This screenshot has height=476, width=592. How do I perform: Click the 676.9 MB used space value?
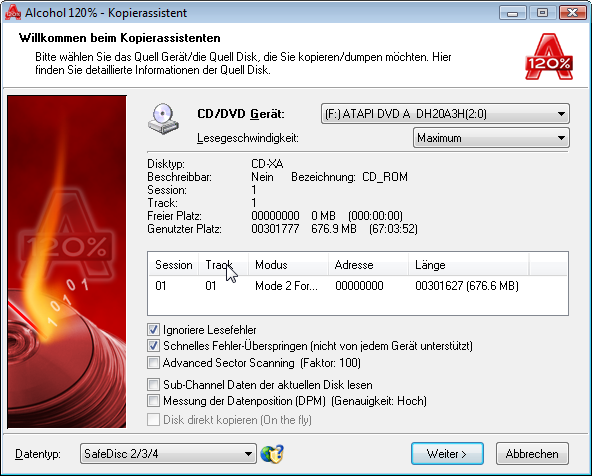pyautogui.click(x=334, y=229)
